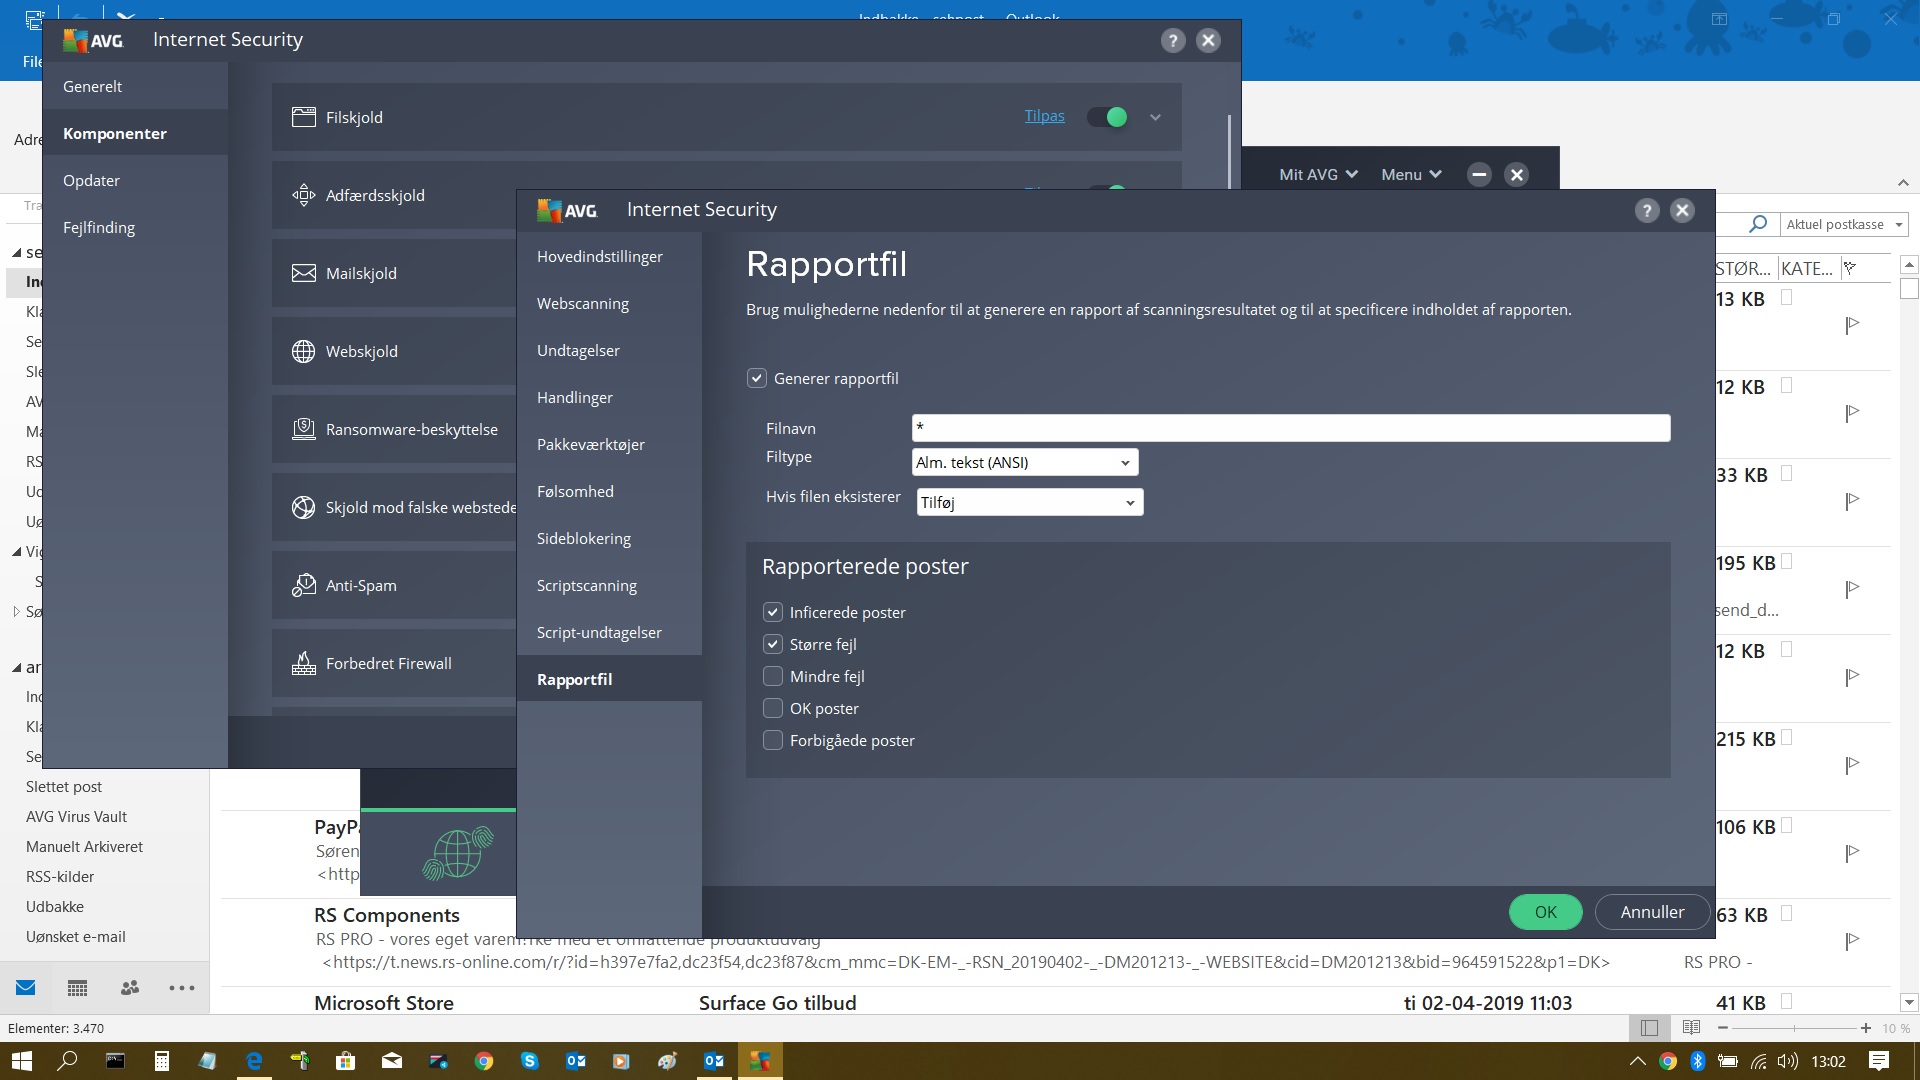This screenshot has width=1920, height=1080.
Task: Open the Filskjold component icon
Action: [305, 117]
